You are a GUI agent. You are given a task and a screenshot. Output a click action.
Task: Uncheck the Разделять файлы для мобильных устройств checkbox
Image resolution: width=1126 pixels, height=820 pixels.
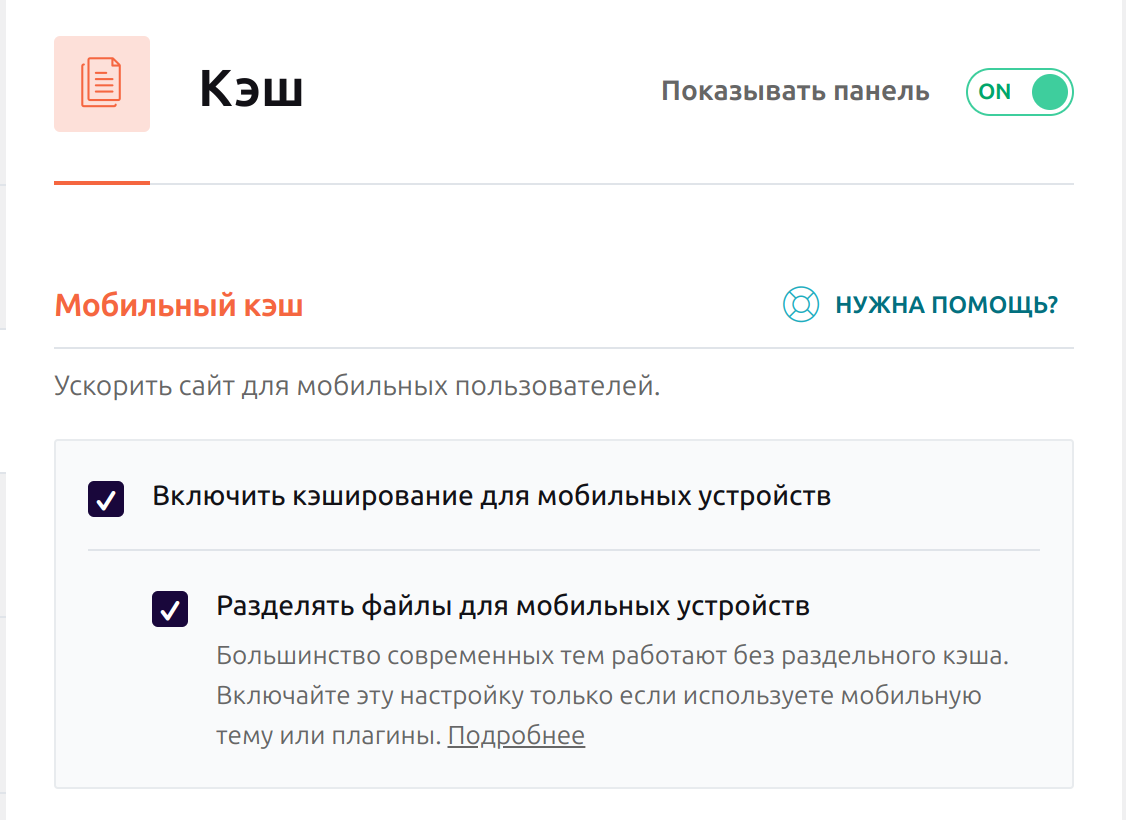coord(170,608)
